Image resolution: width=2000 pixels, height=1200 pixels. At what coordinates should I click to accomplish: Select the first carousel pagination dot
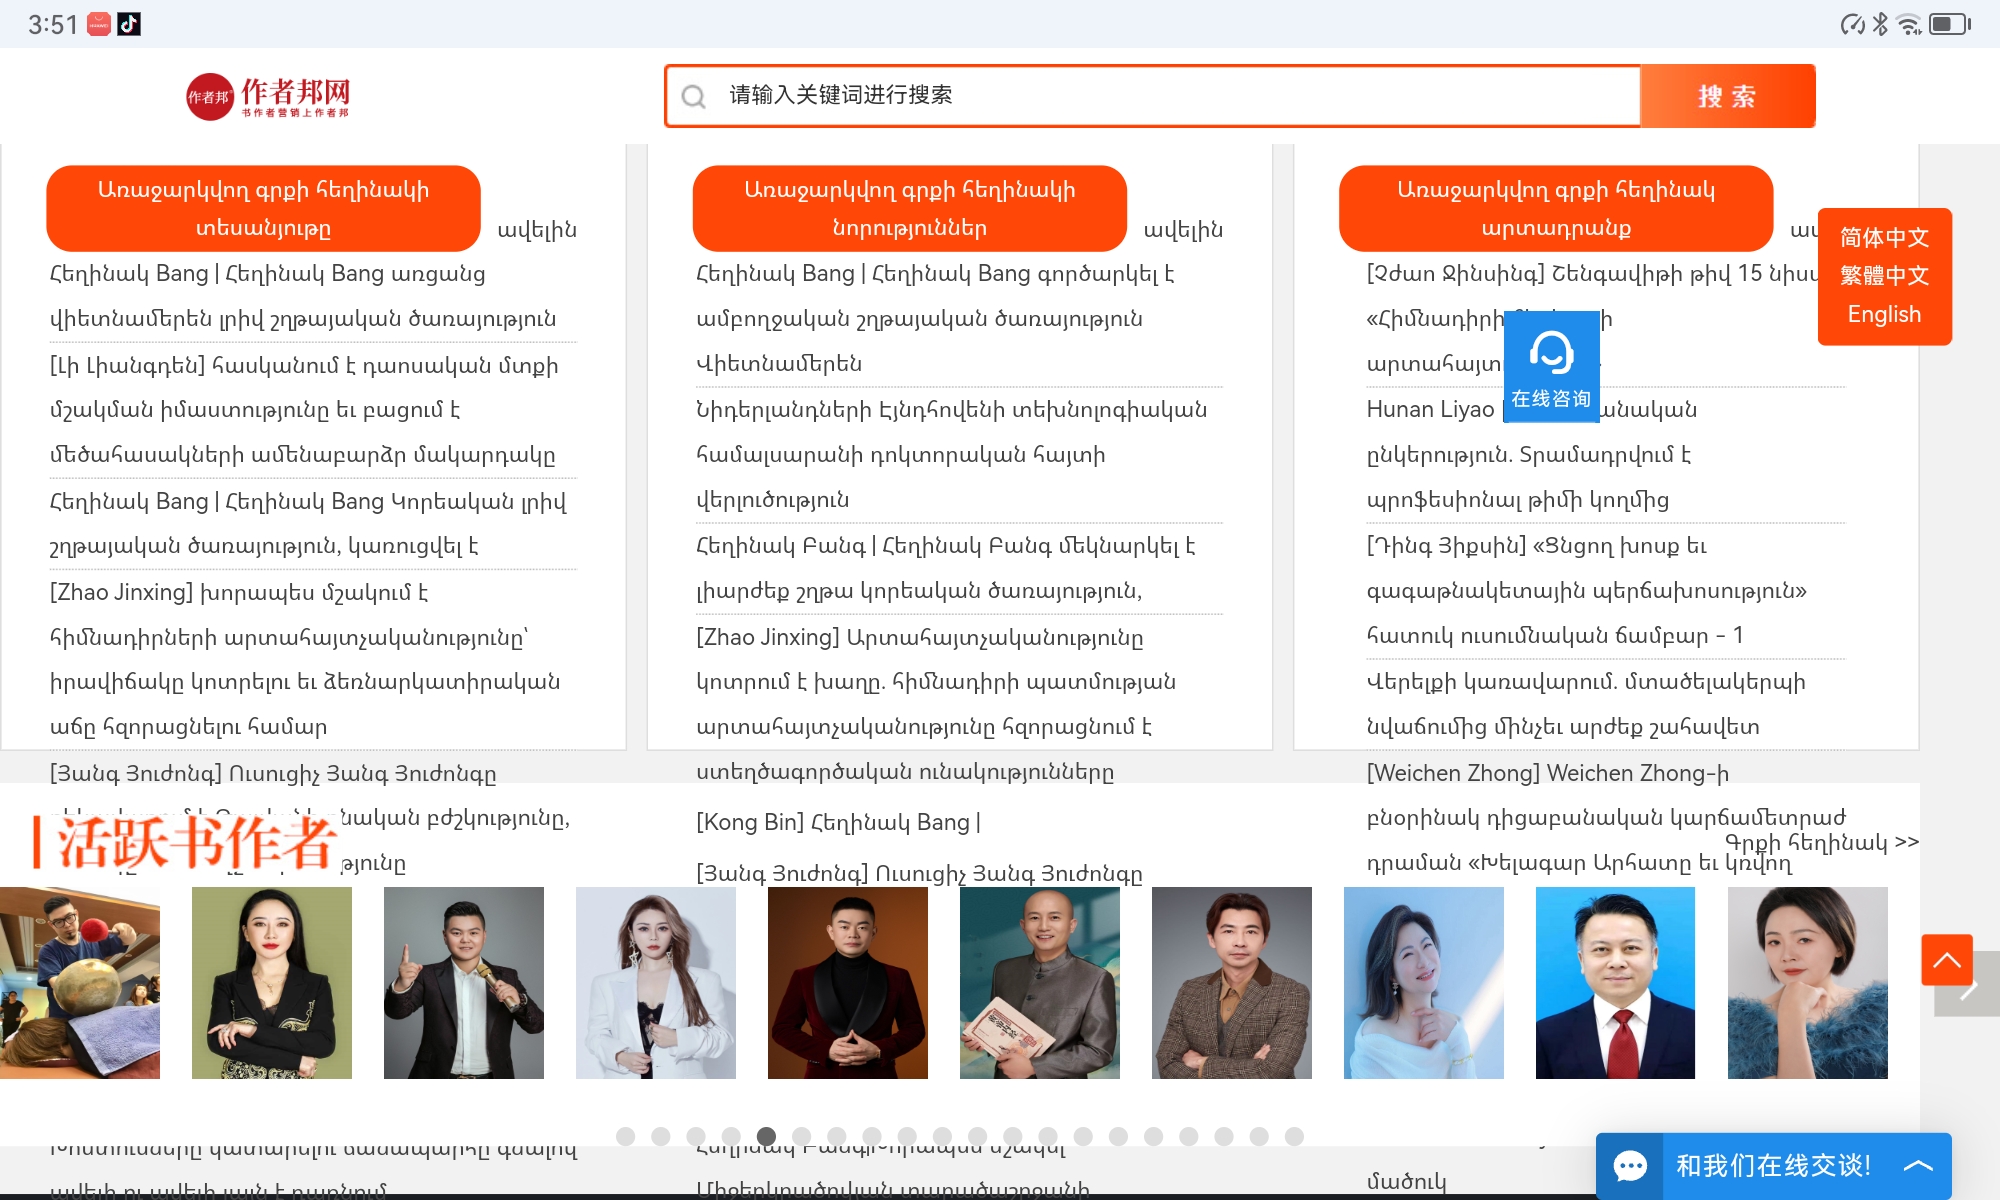pos(626,1136)
